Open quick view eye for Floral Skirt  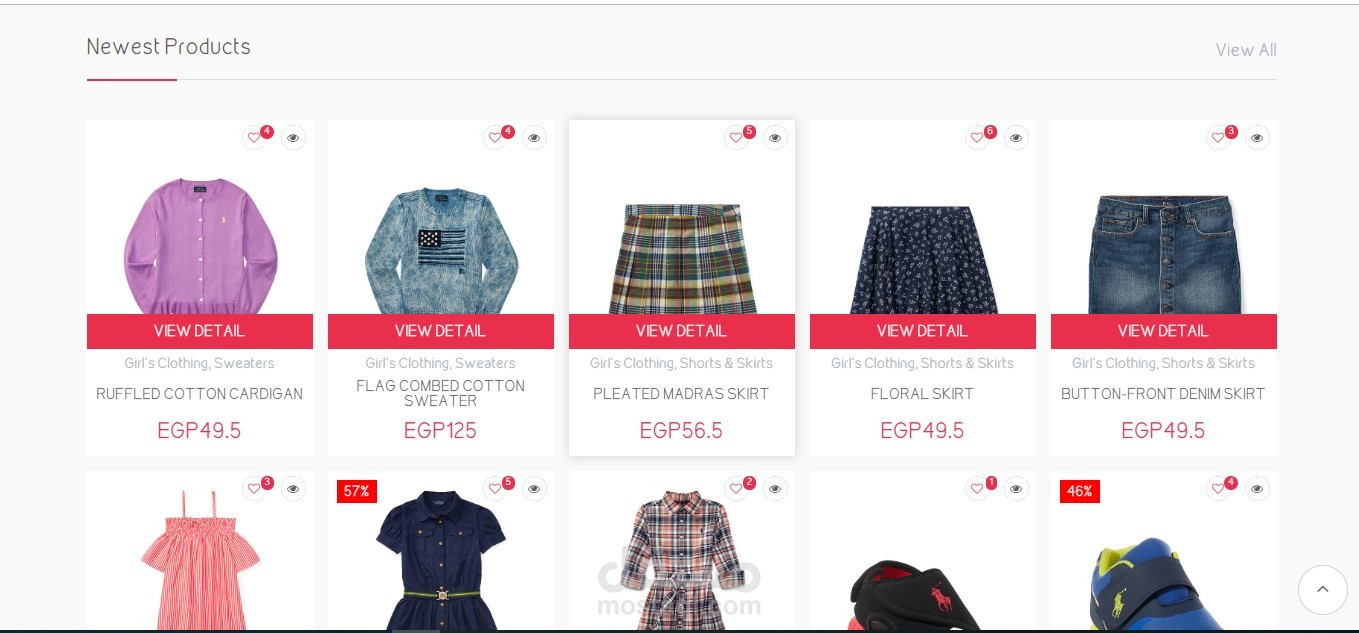coord(1016,138)
